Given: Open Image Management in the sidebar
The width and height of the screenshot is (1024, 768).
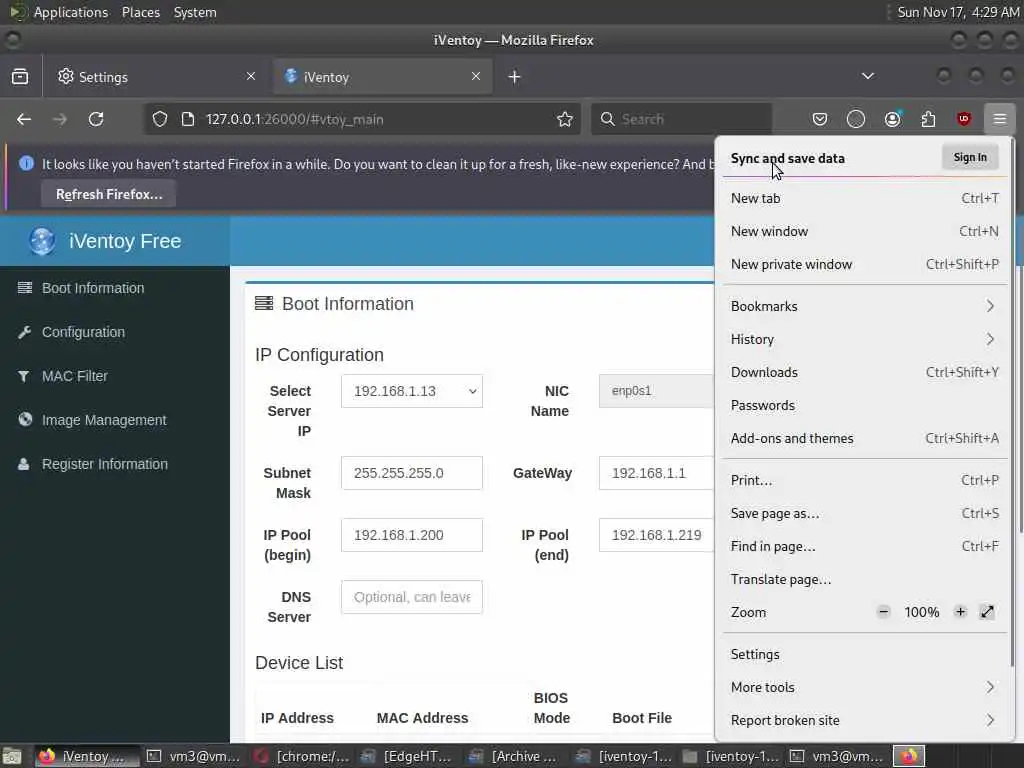Looking at the screenshot, I should tap(104, 420).
